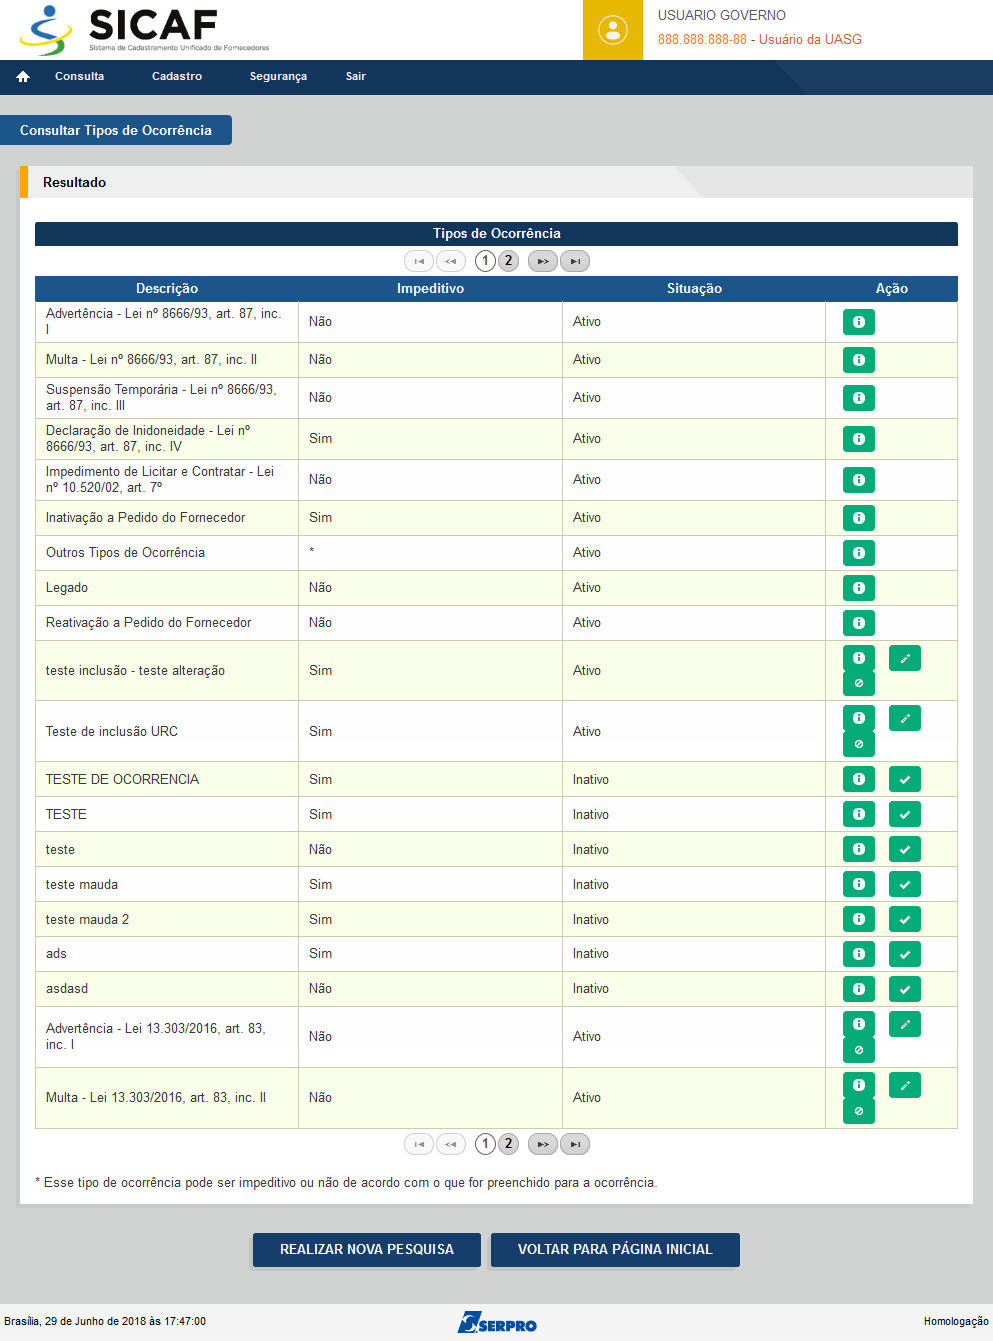The image size is (993, 1341).
Task: Deactivate 'Teste de inclusão URC' row
Action: (x=859, y=745)
